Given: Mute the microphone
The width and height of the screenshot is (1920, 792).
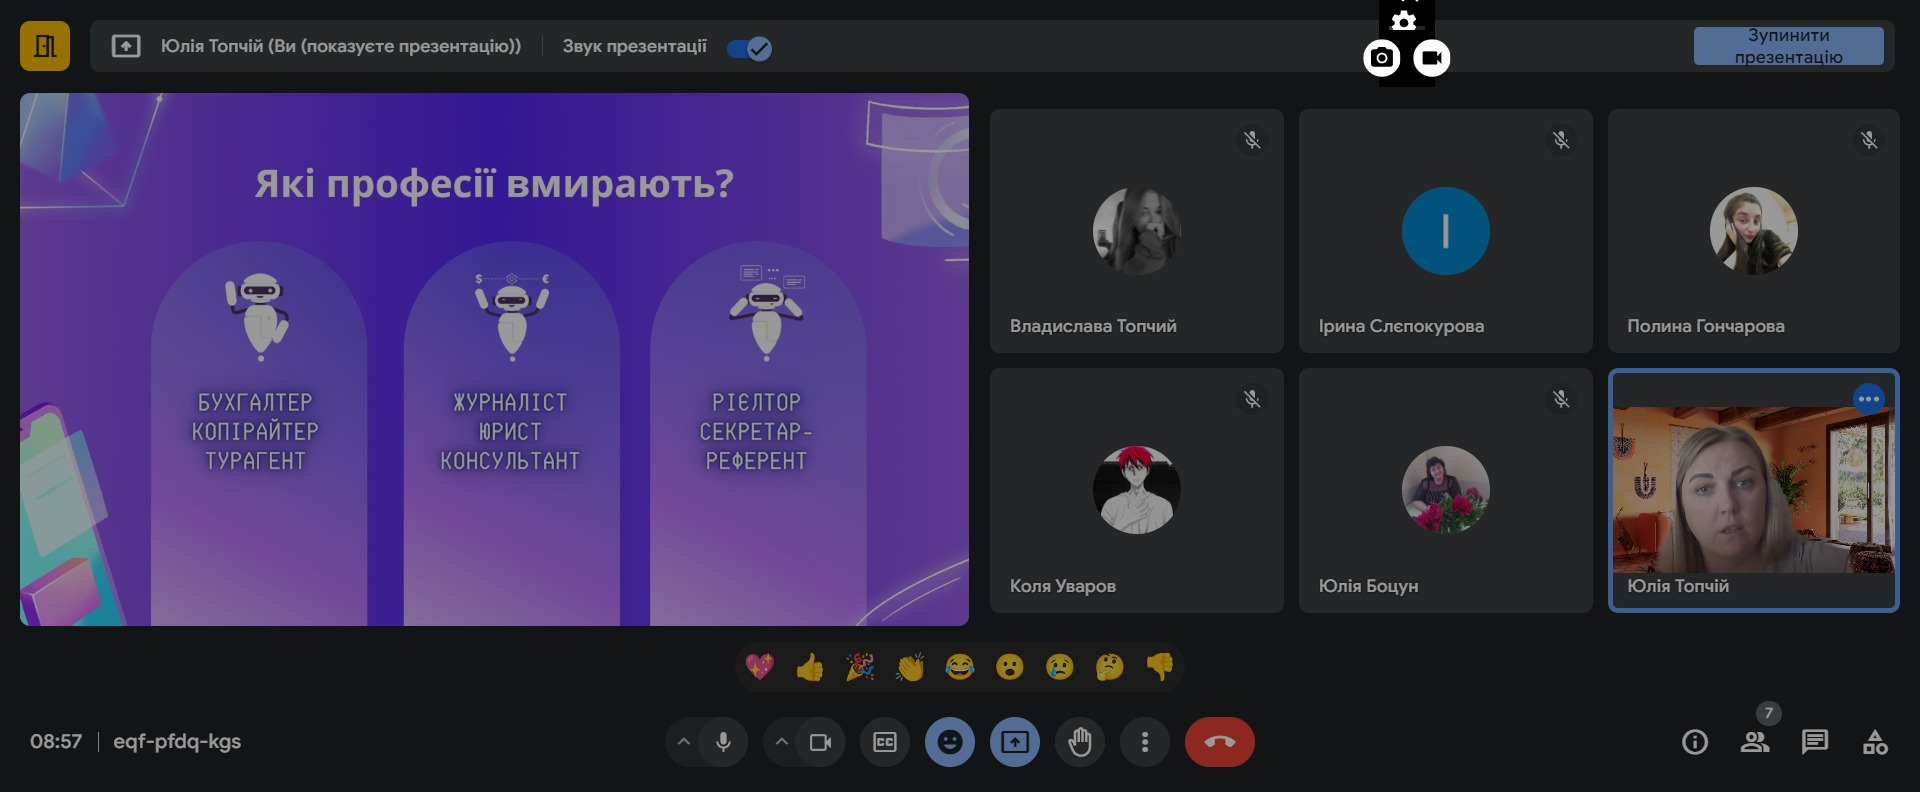Looking at the screenshot, I should point(723,742).
